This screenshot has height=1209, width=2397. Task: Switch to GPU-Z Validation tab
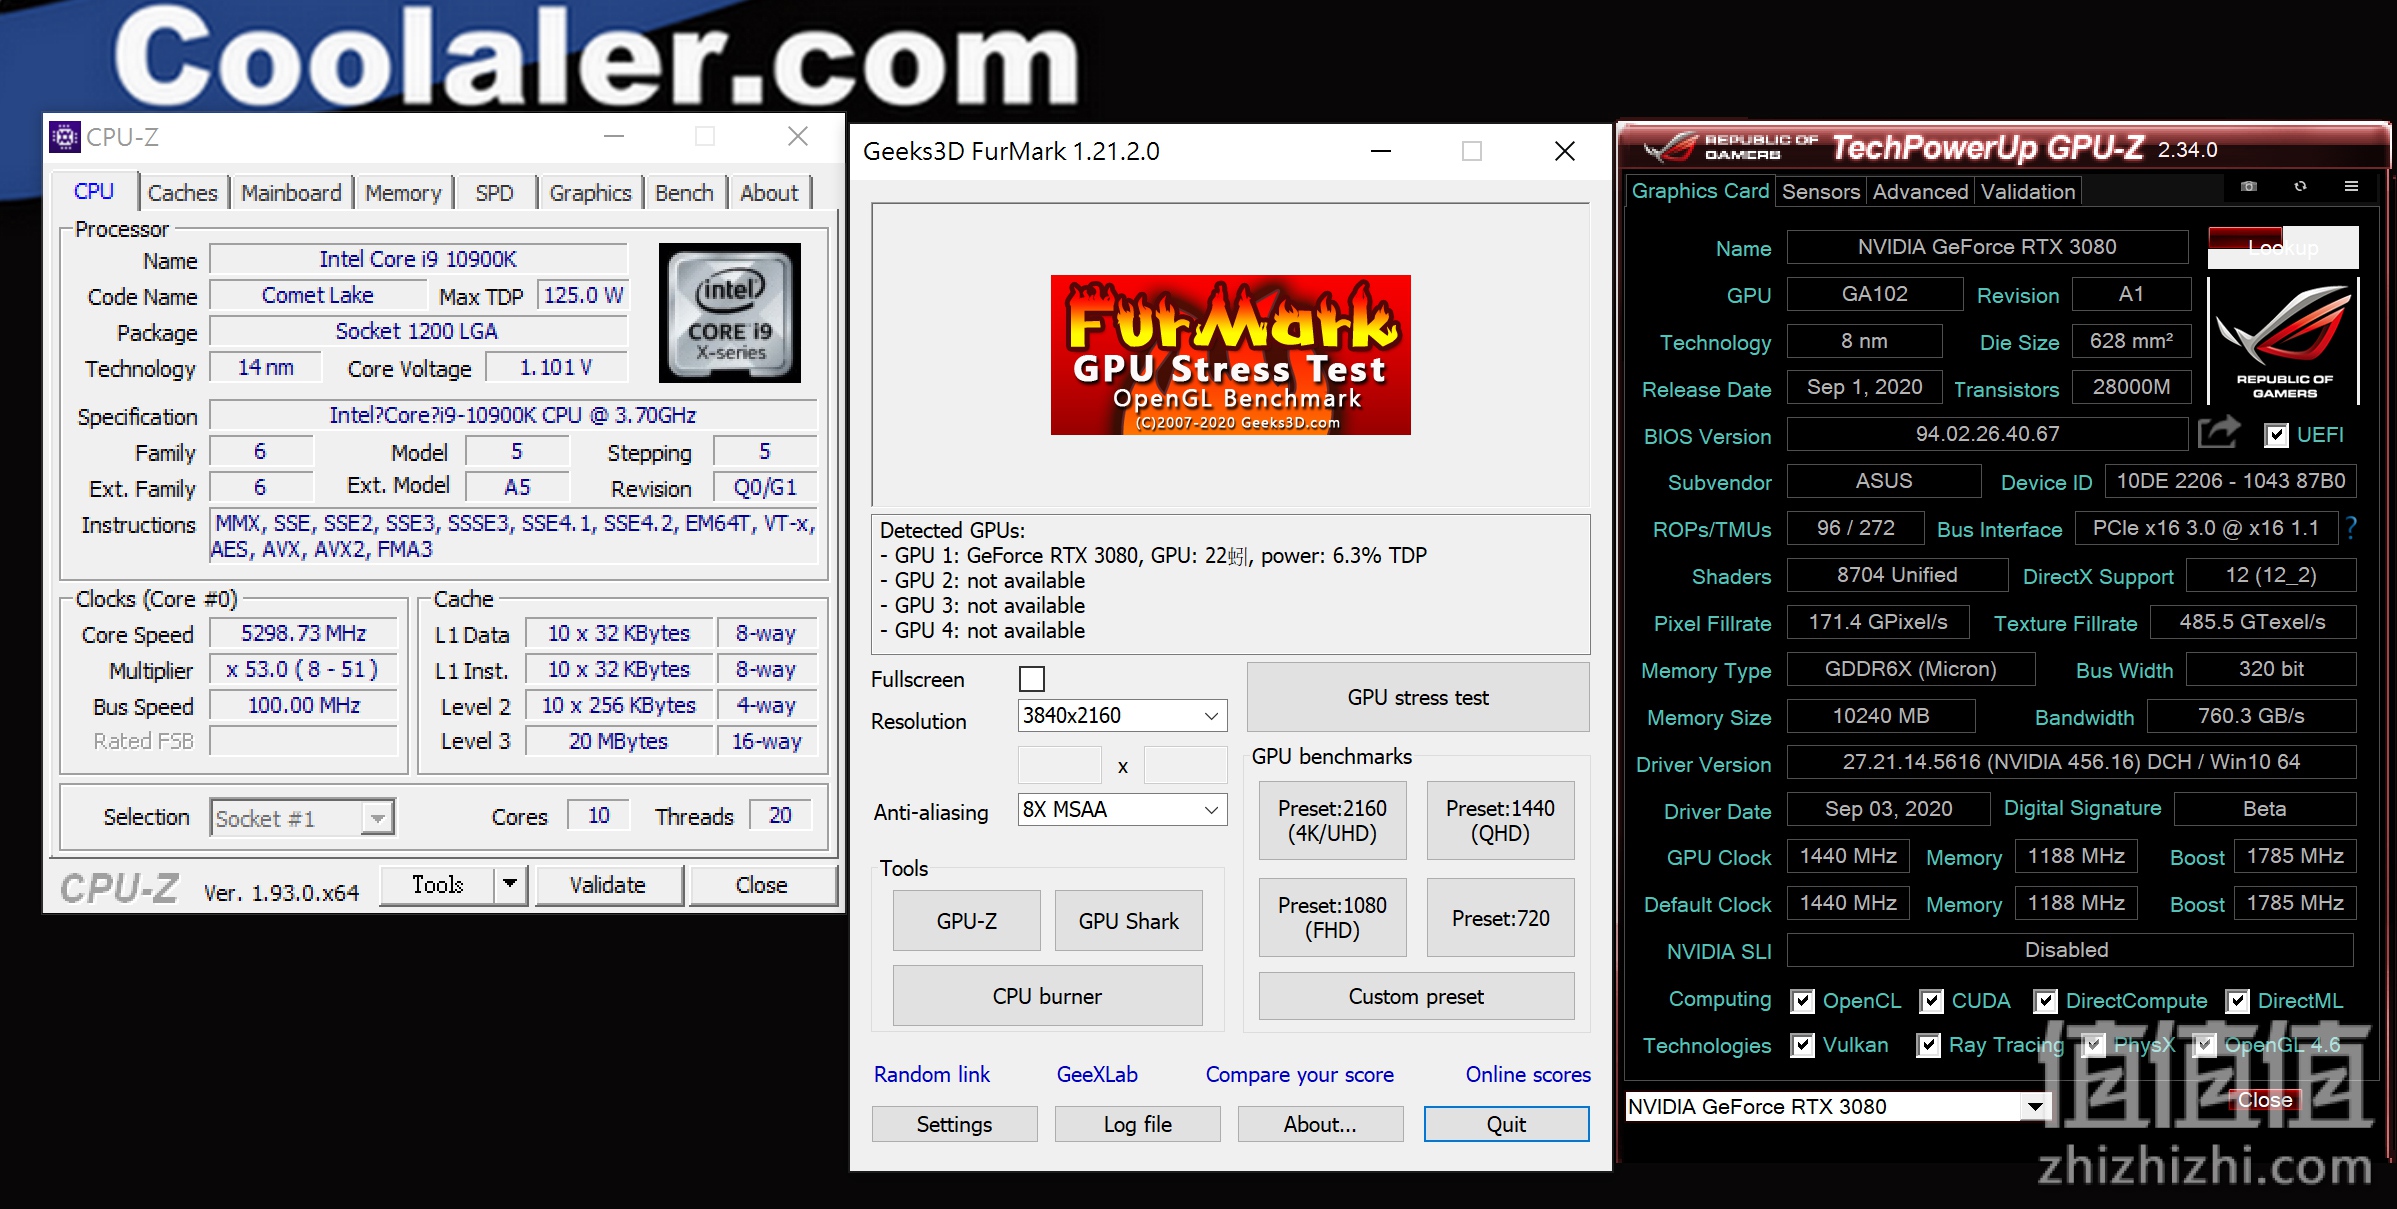coord(2028,191)
